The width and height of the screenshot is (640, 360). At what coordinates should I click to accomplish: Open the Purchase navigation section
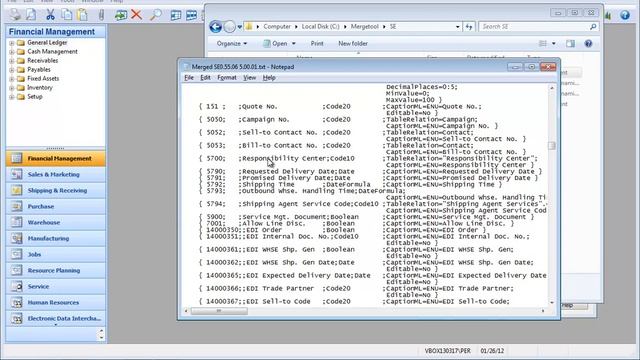pos(56,206)
